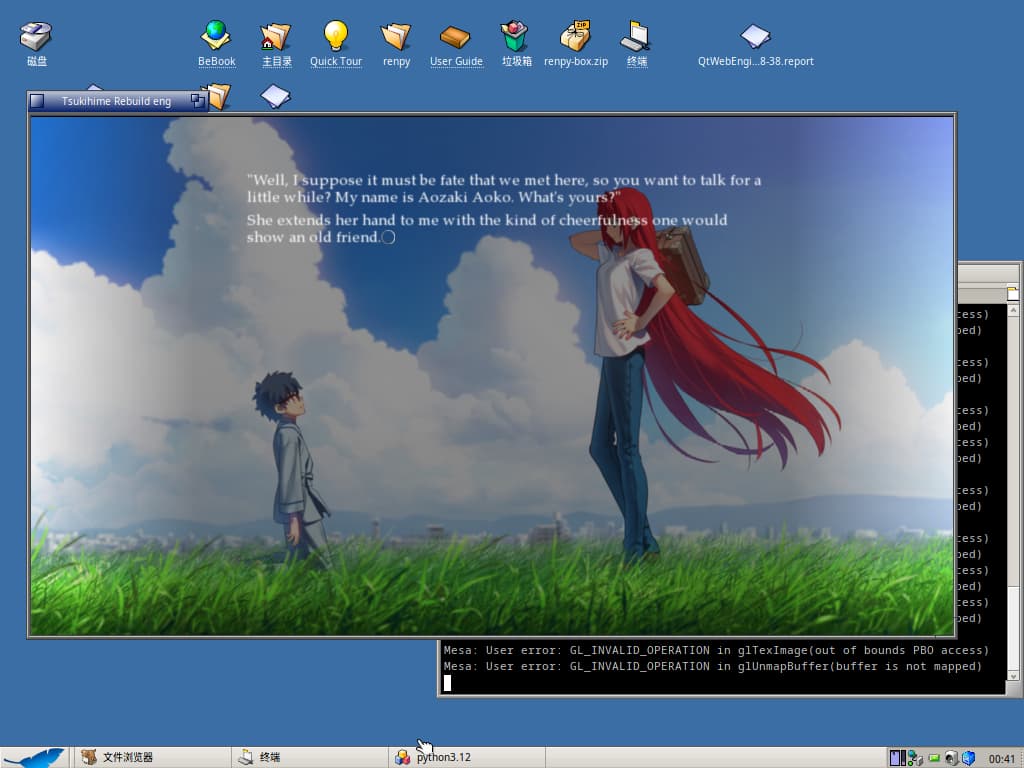This screenshot has height=768, width=1024.
Task: Switch to 文件浏览器 in the Deskbar
Action: pos(152,758)
